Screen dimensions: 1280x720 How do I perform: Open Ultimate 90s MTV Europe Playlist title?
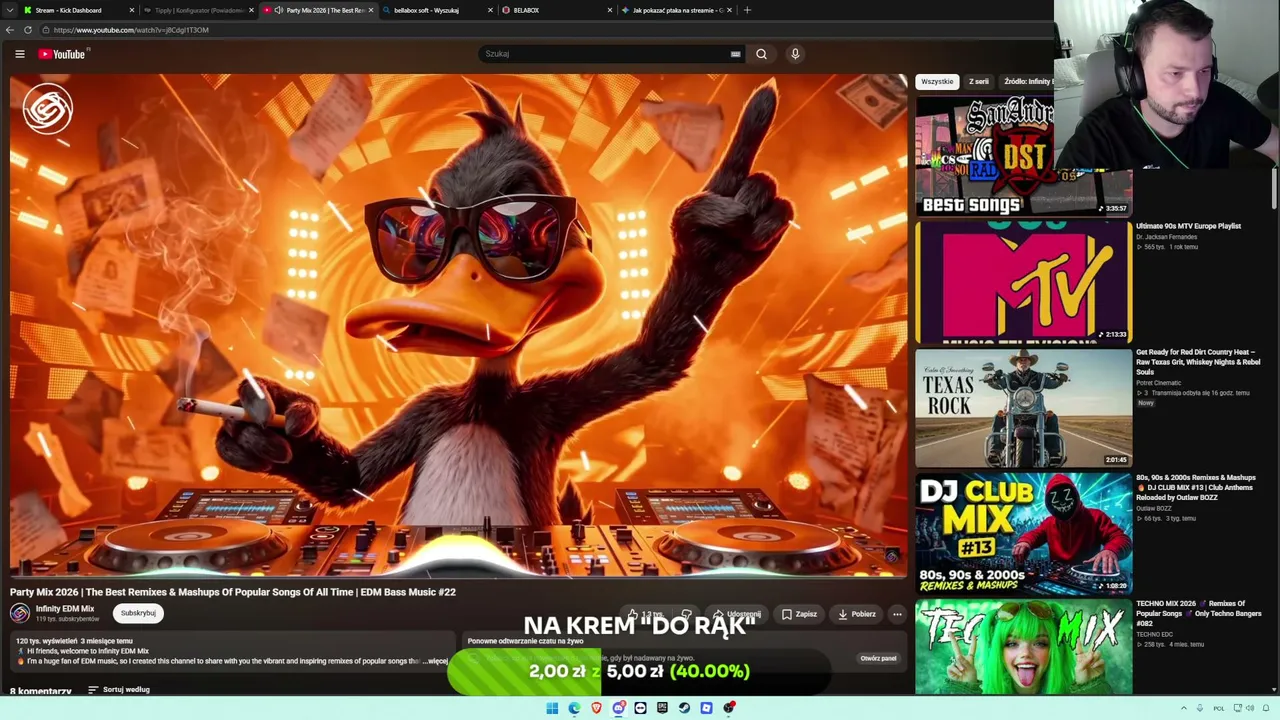1188,226
